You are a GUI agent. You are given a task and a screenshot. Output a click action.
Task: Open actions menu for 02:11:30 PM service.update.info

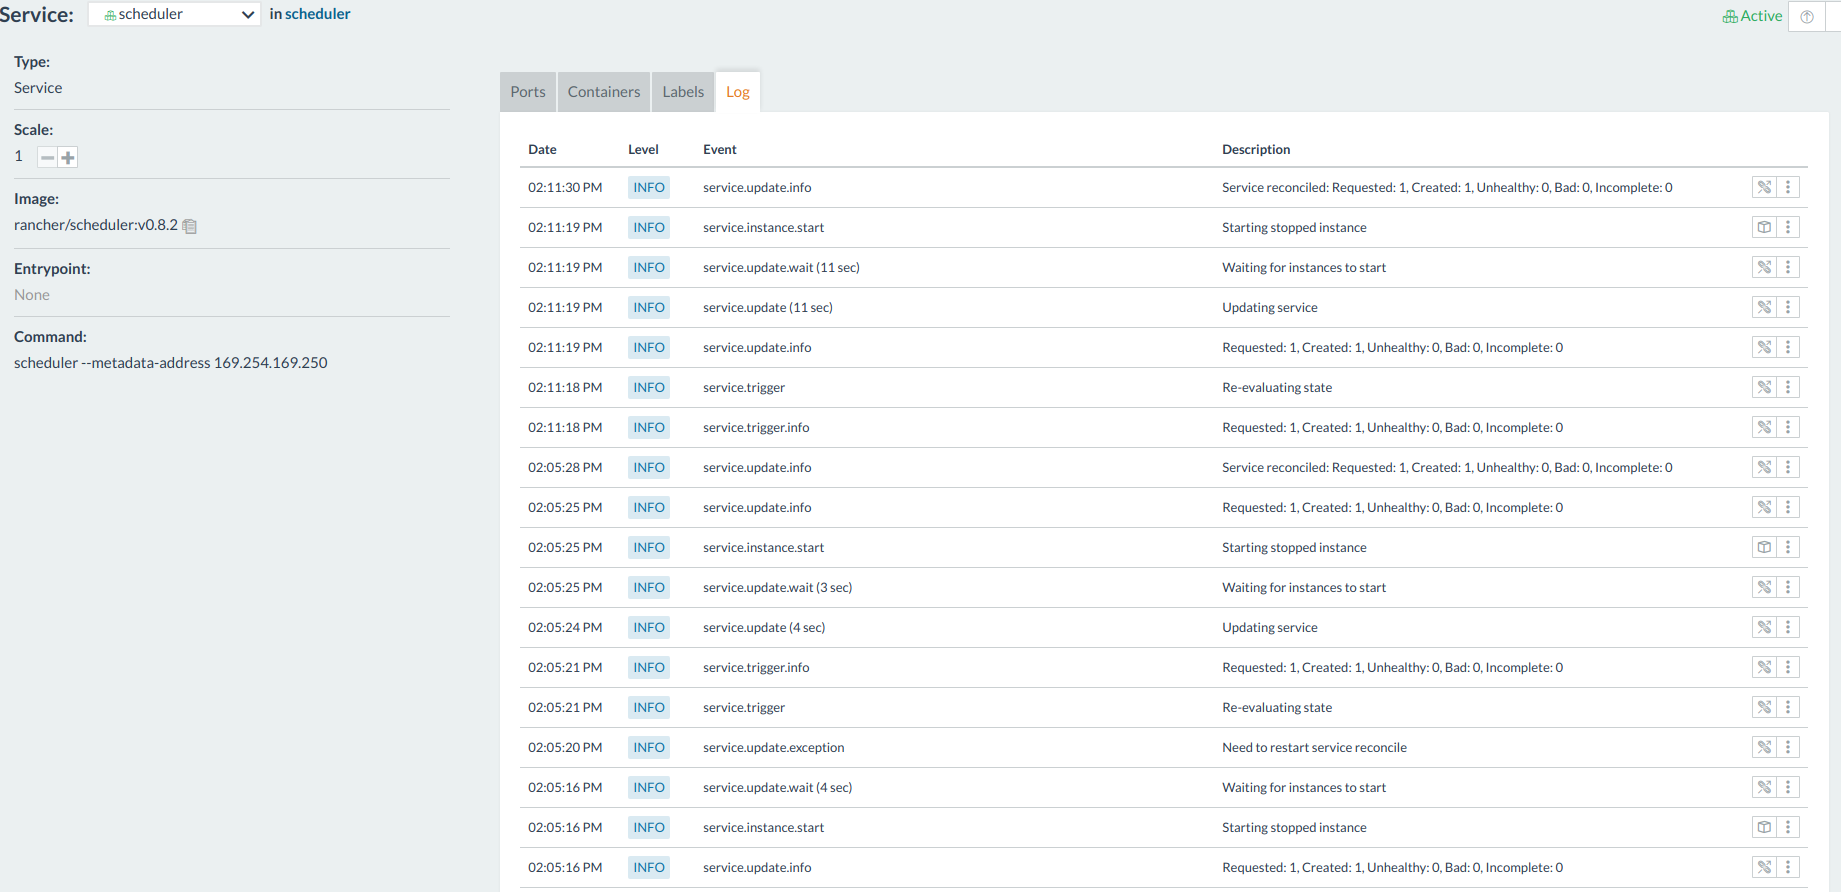[1788, 187]
